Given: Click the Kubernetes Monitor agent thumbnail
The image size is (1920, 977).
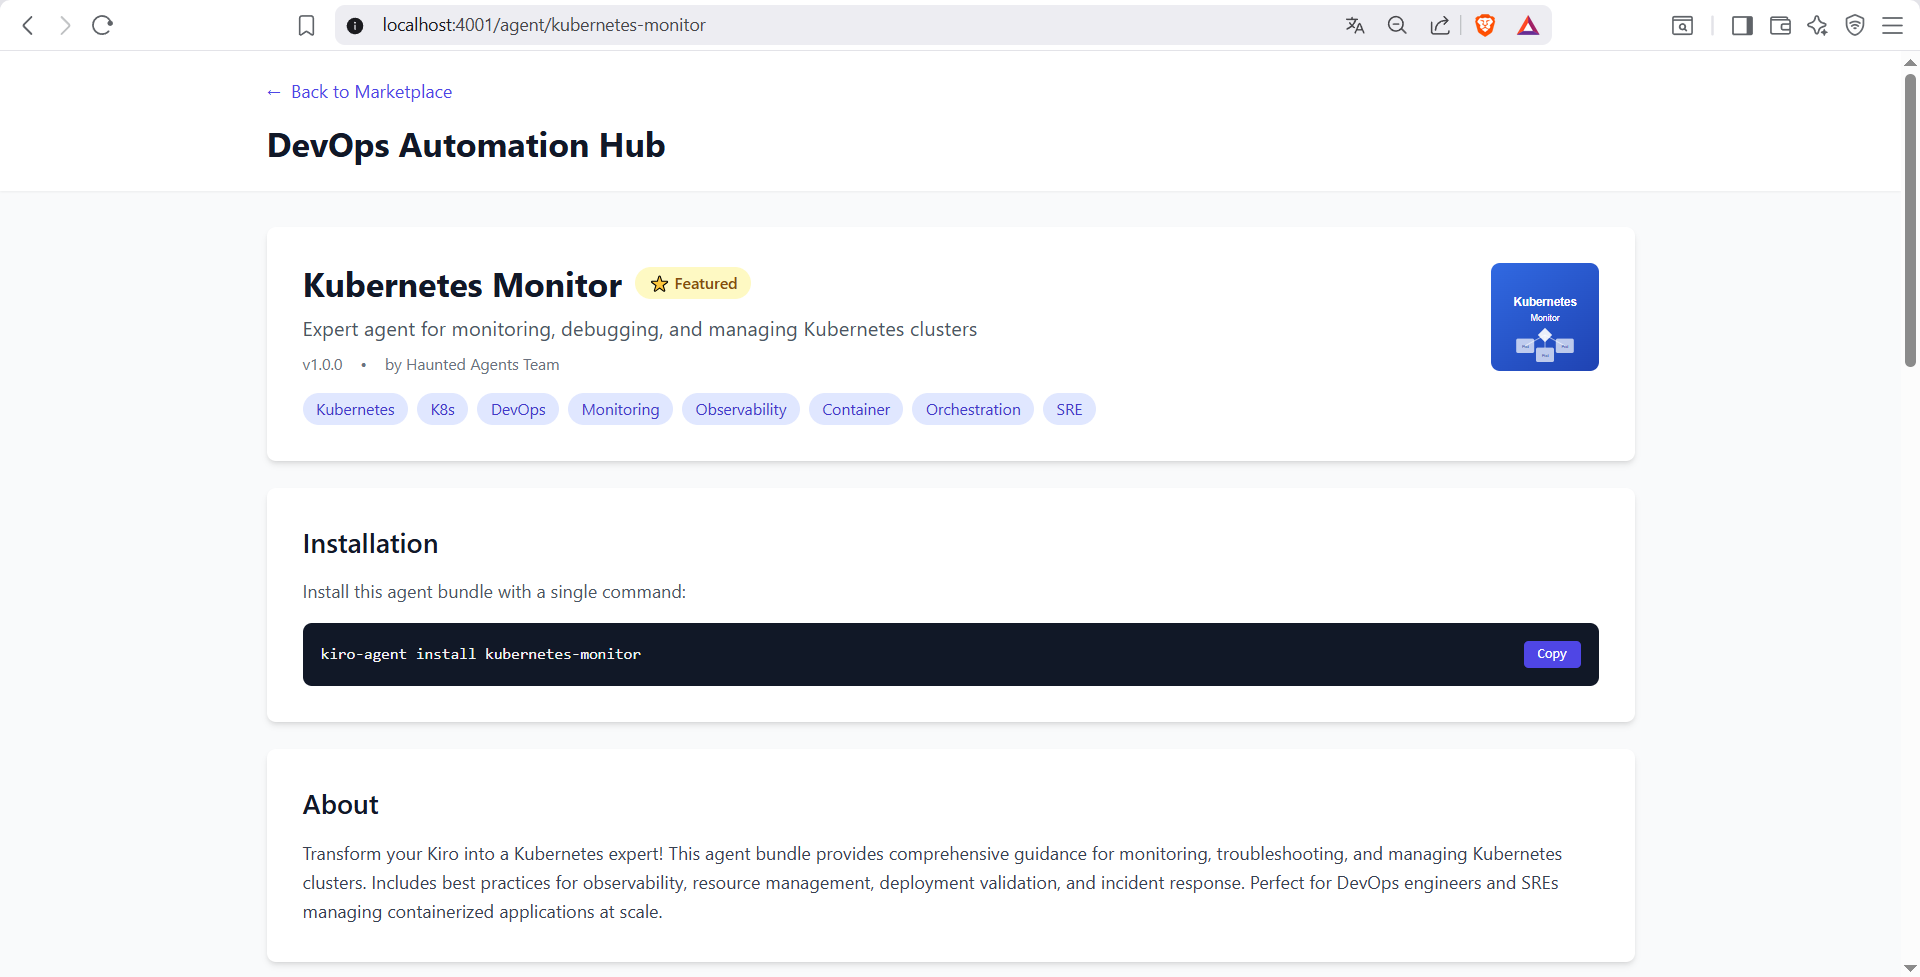Looking at the screenshot, I should pos(1544,317).
